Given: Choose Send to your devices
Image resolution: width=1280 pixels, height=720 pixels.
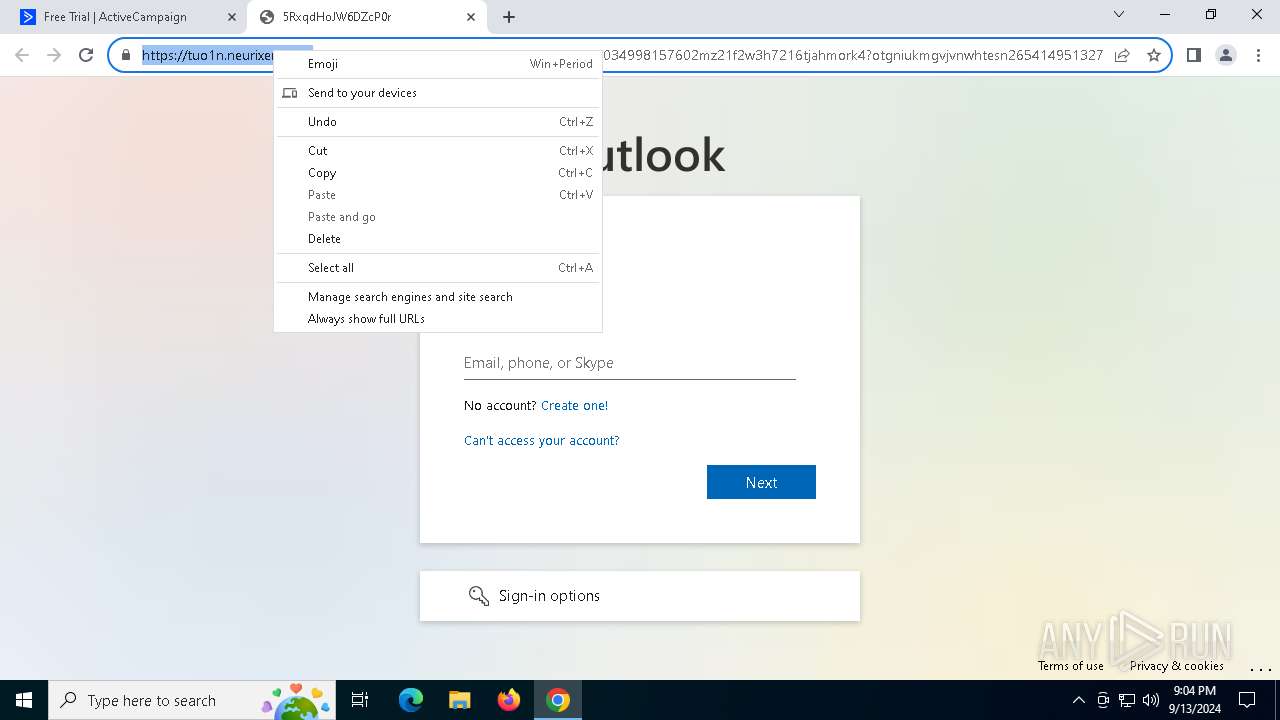Looking at the screenshot, I should [438, 93].
